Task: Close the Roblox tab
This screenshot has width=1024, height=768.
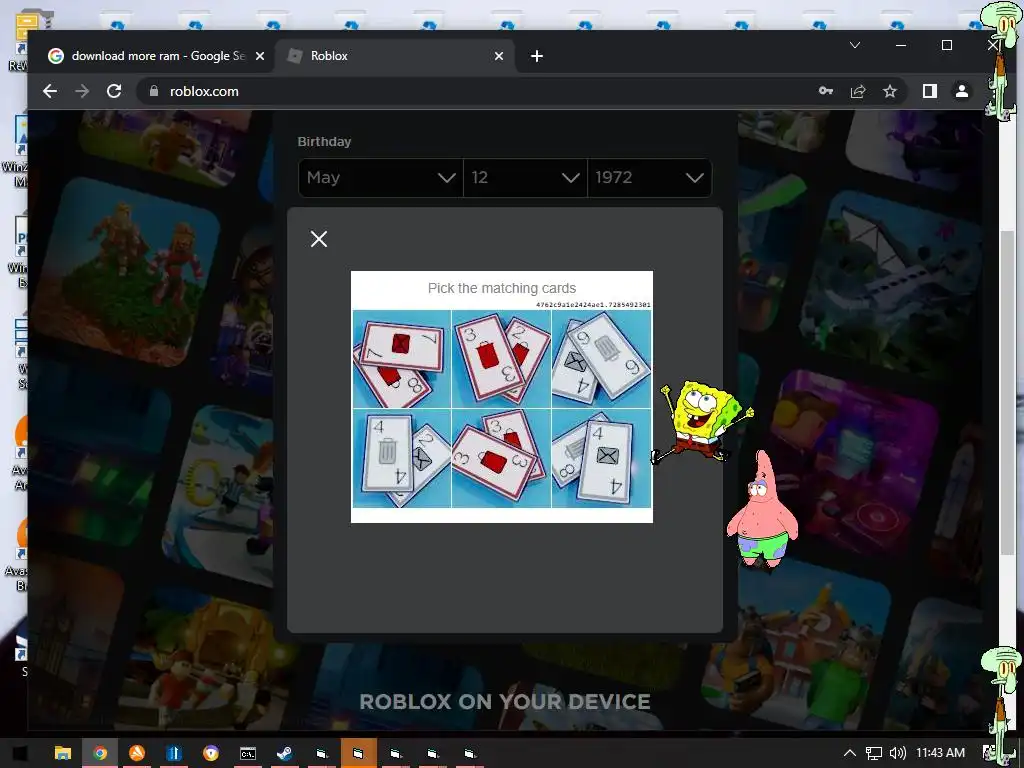Action: click(499, 56)
